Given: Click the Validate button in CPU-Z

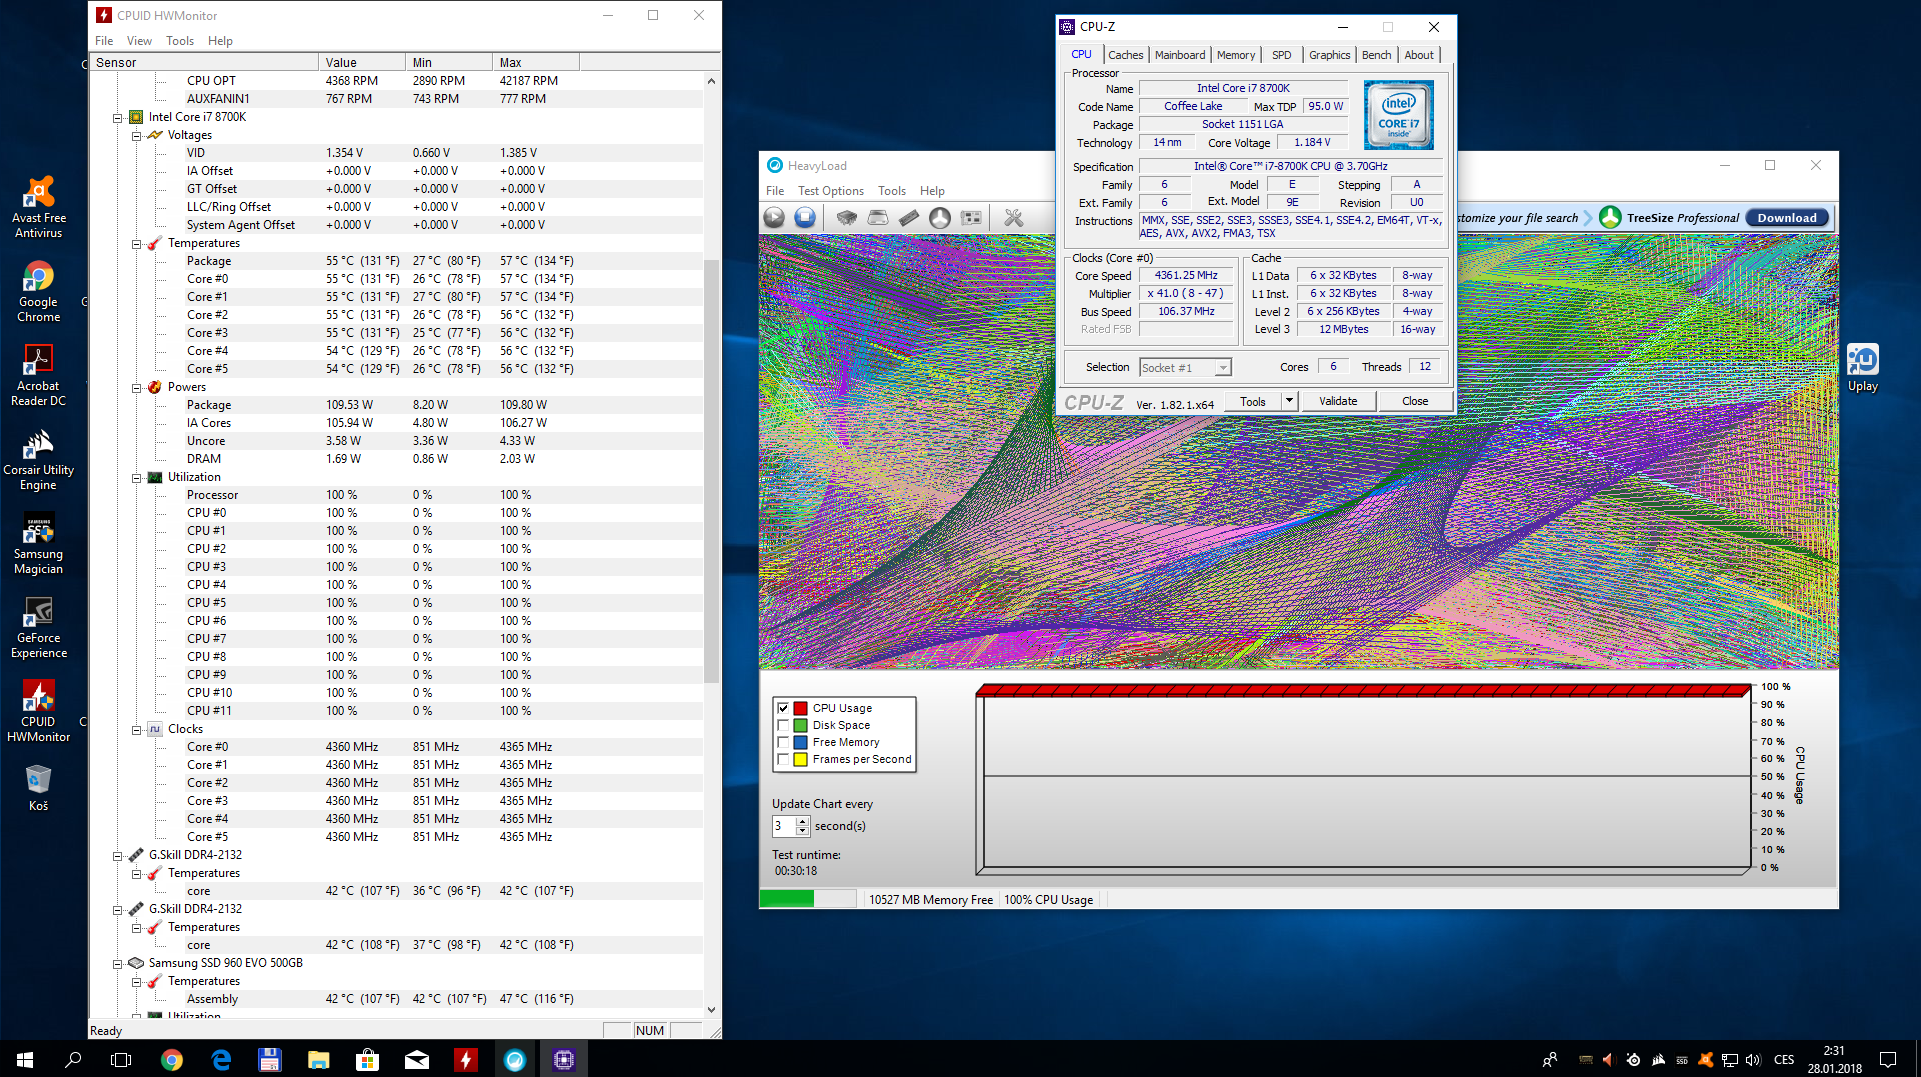Looking at the screenshot, I should point(1337,401).
